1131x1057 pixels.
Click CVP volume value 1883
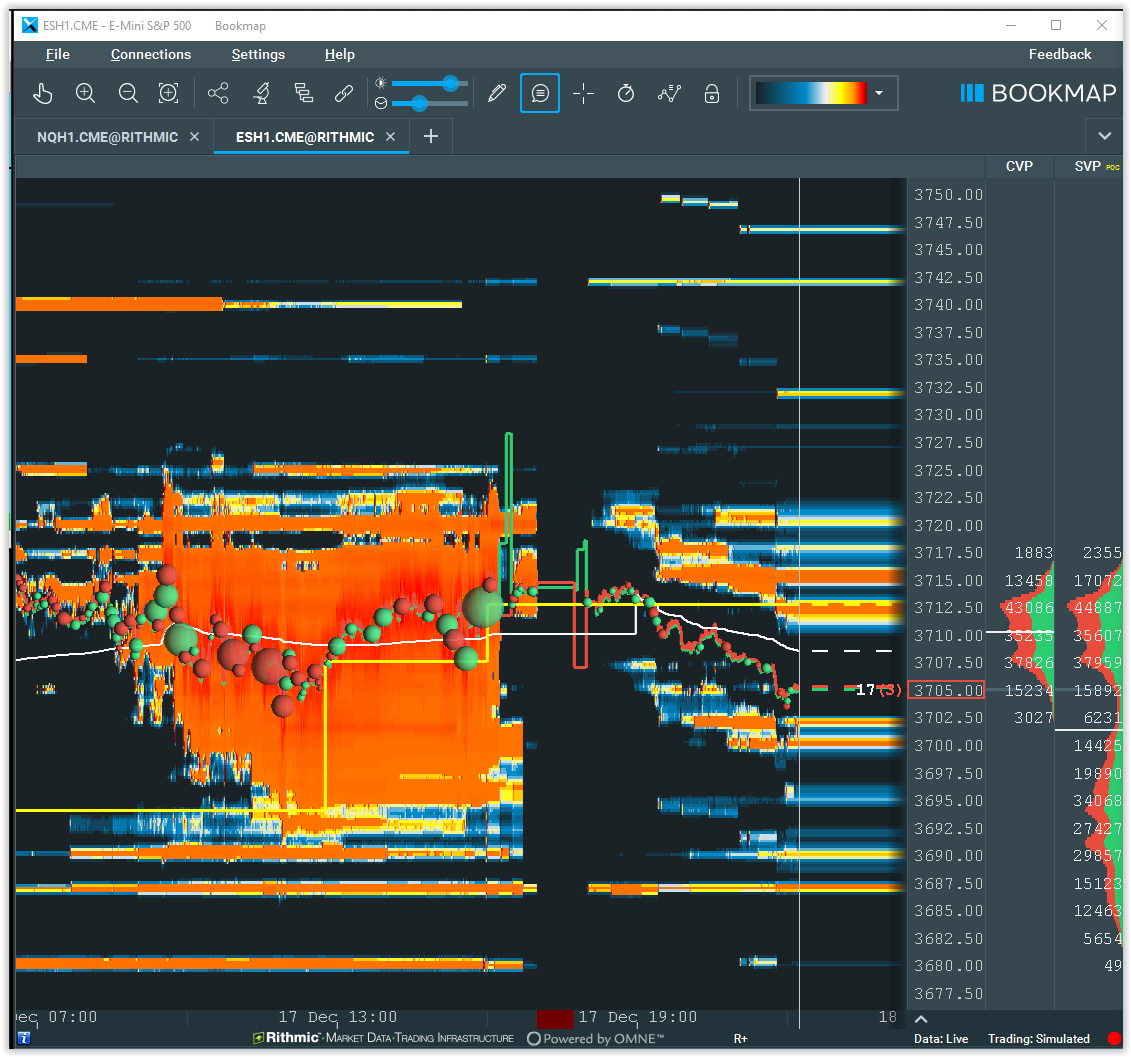click(1034, 553)
